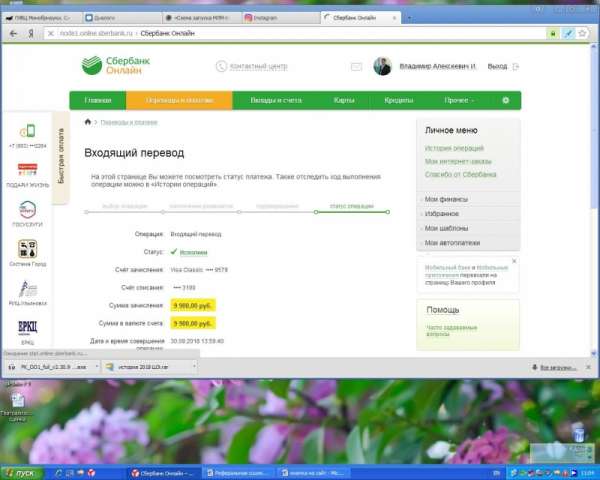This screenshot has height=480, width=600.
Task: Open the settings gear in green menu
Action: pos(505,100)
